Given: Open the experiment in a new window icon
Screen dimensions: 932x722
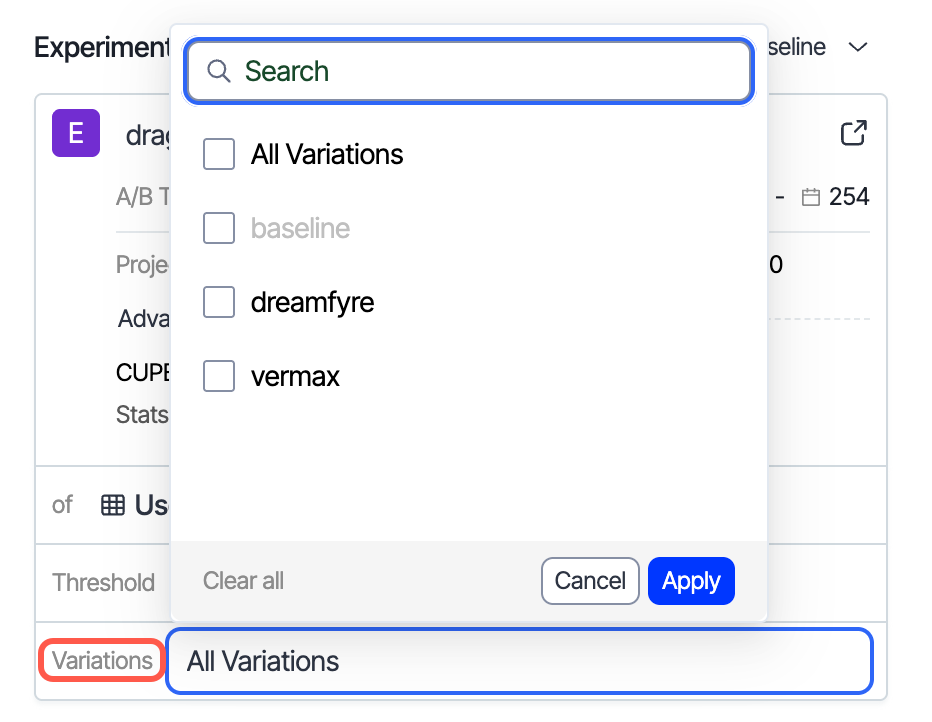Looking at the screenshot, I should click(853, 133).
